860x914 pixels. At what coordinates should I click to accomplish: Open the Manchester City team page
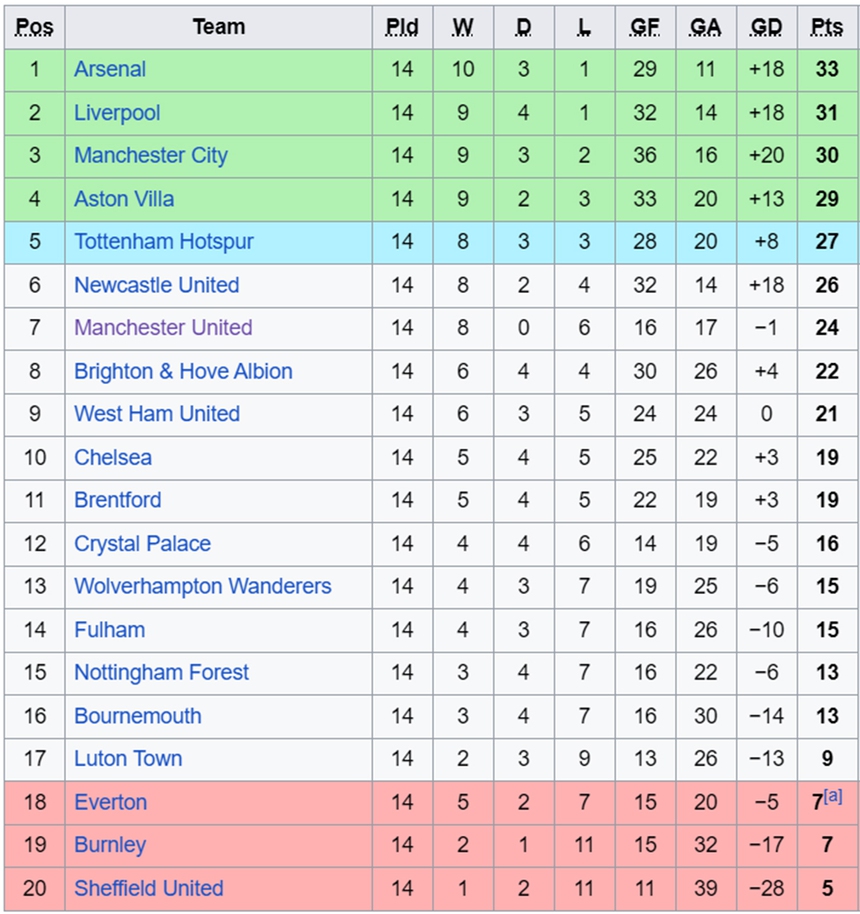click(x=151, y=156)
